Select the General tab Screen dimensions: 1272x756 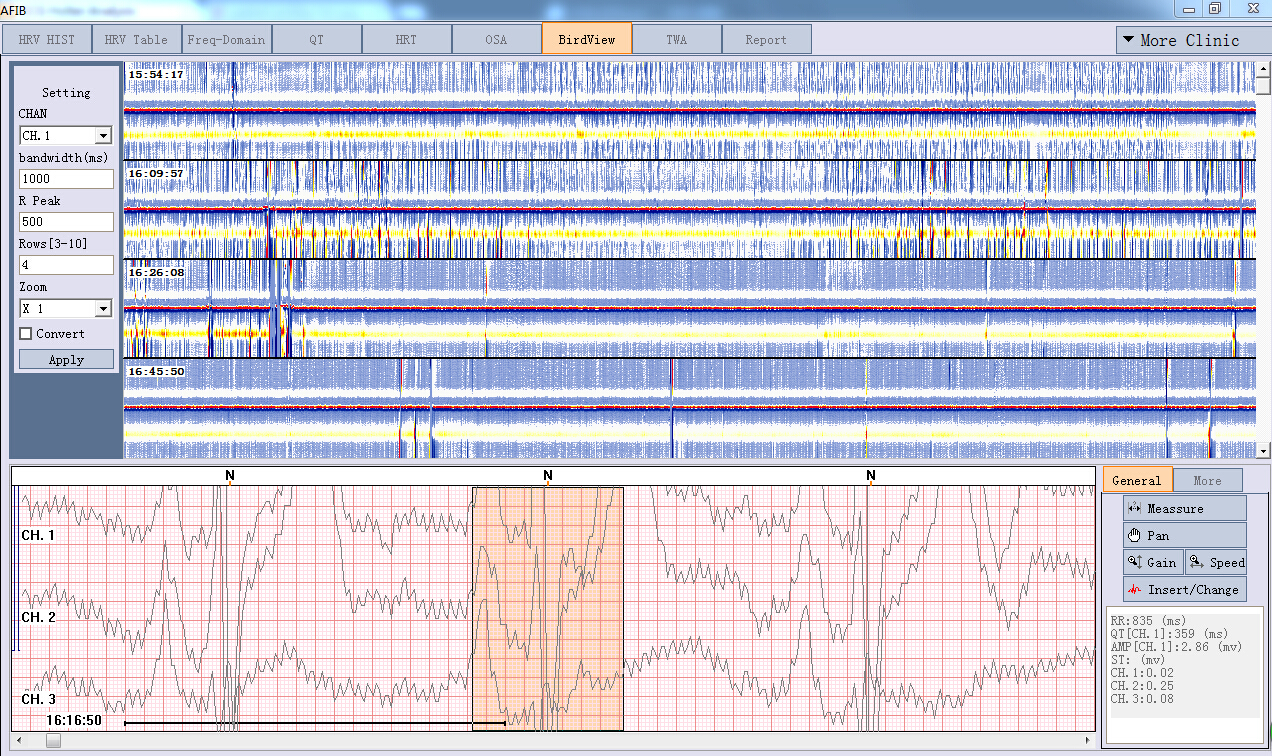click(x=1137, y=480)
